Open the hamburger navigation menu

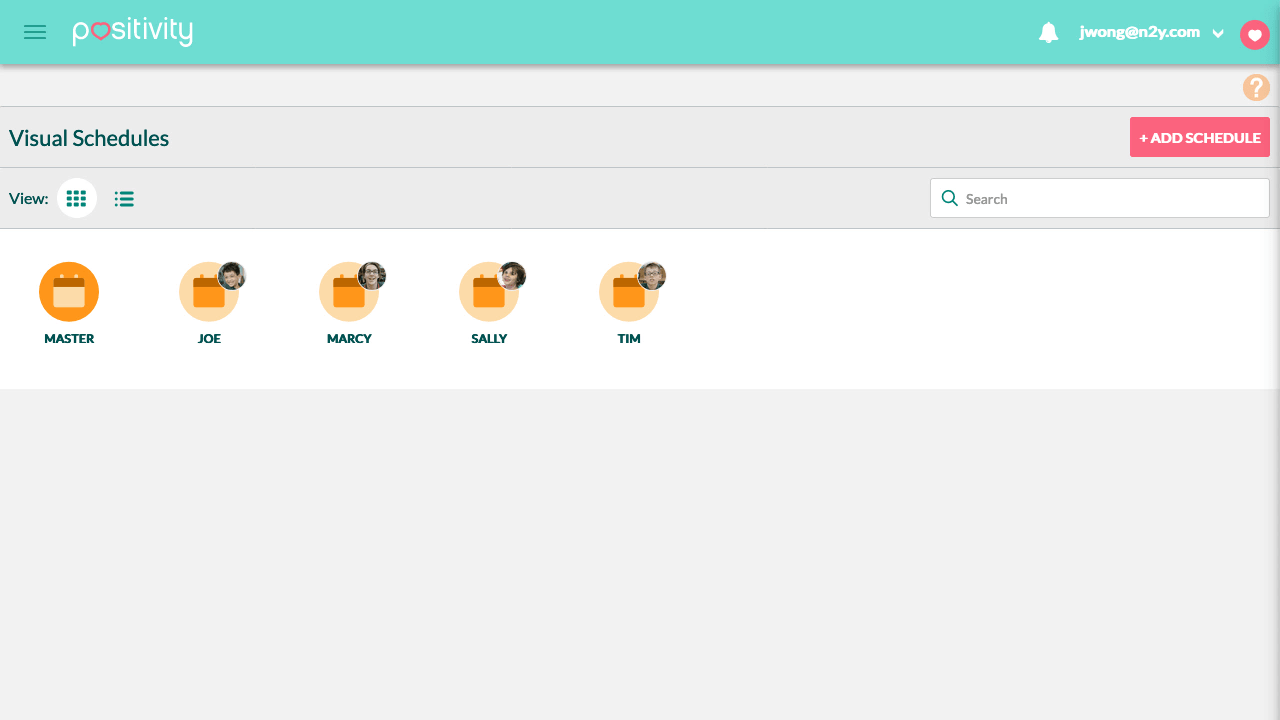35,32
